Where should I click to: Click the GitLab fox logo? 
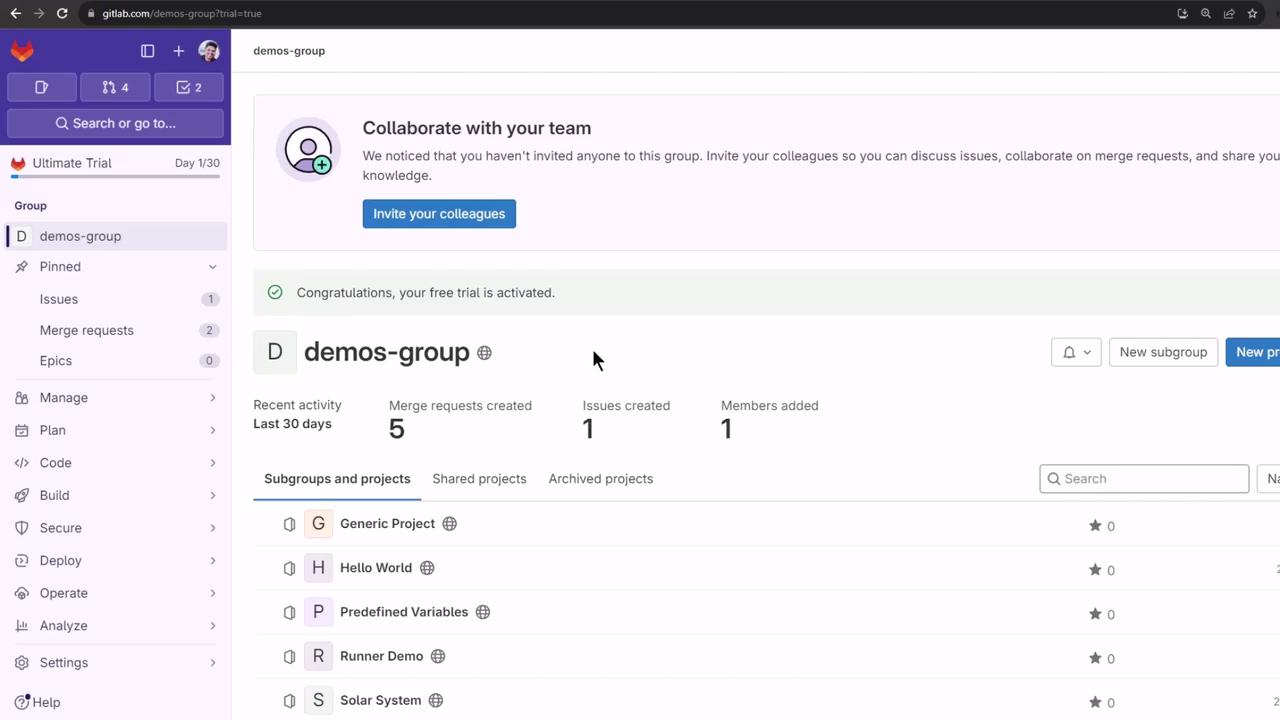[x=22, y=51]
